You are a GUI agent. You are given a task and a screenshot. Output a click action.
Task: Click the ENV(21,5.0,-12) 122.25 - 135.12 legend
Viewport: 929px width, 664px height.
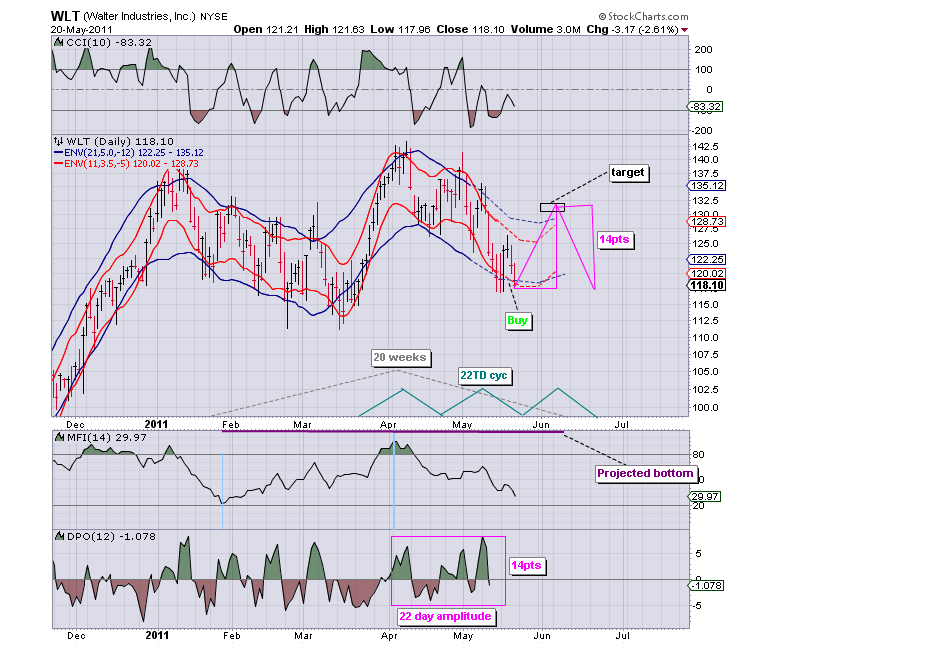[x=134, y=153]
